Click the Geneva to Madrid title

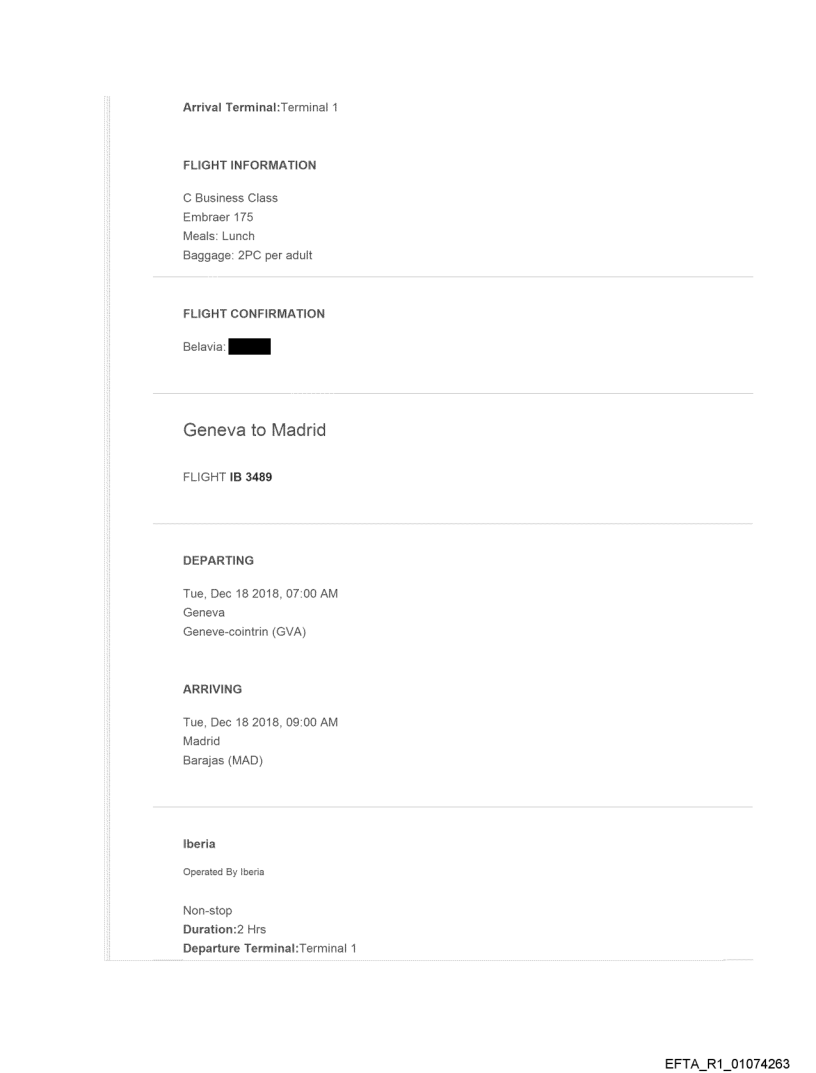(x=254, y=430)
